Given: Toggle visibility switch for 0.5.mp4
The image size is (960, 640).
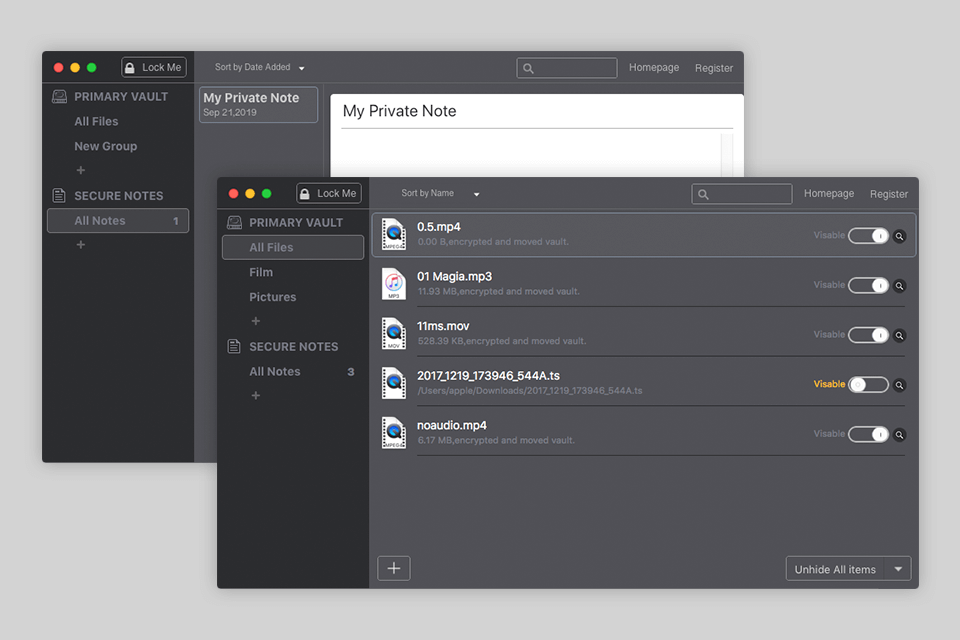Looking at the screenshot, I should (868, 236).
